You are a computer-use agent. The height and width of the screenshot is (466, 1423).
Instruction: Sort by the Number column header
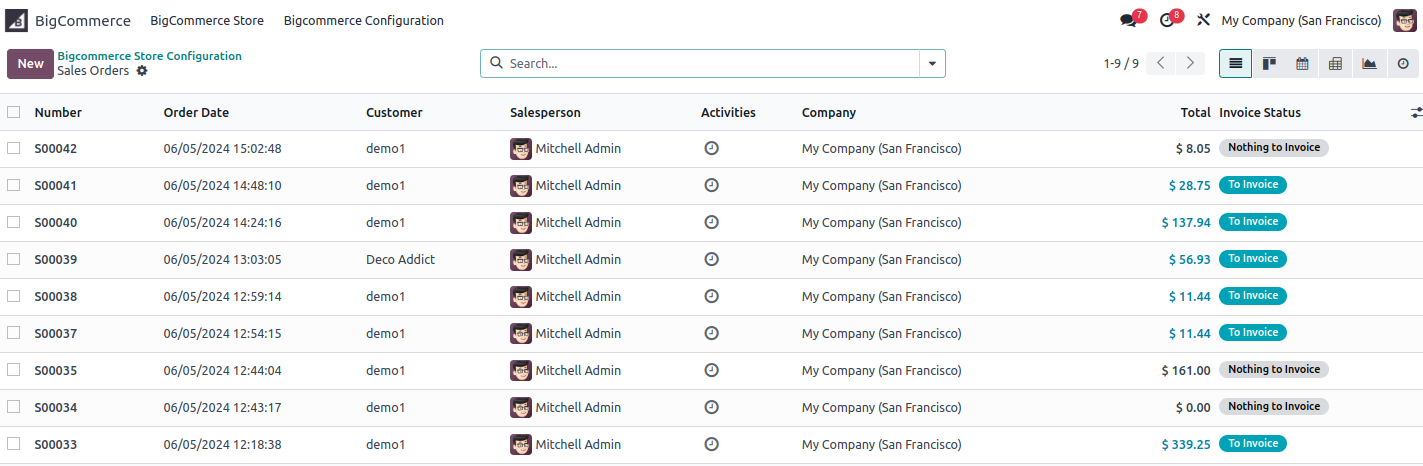tap(58, 113)
